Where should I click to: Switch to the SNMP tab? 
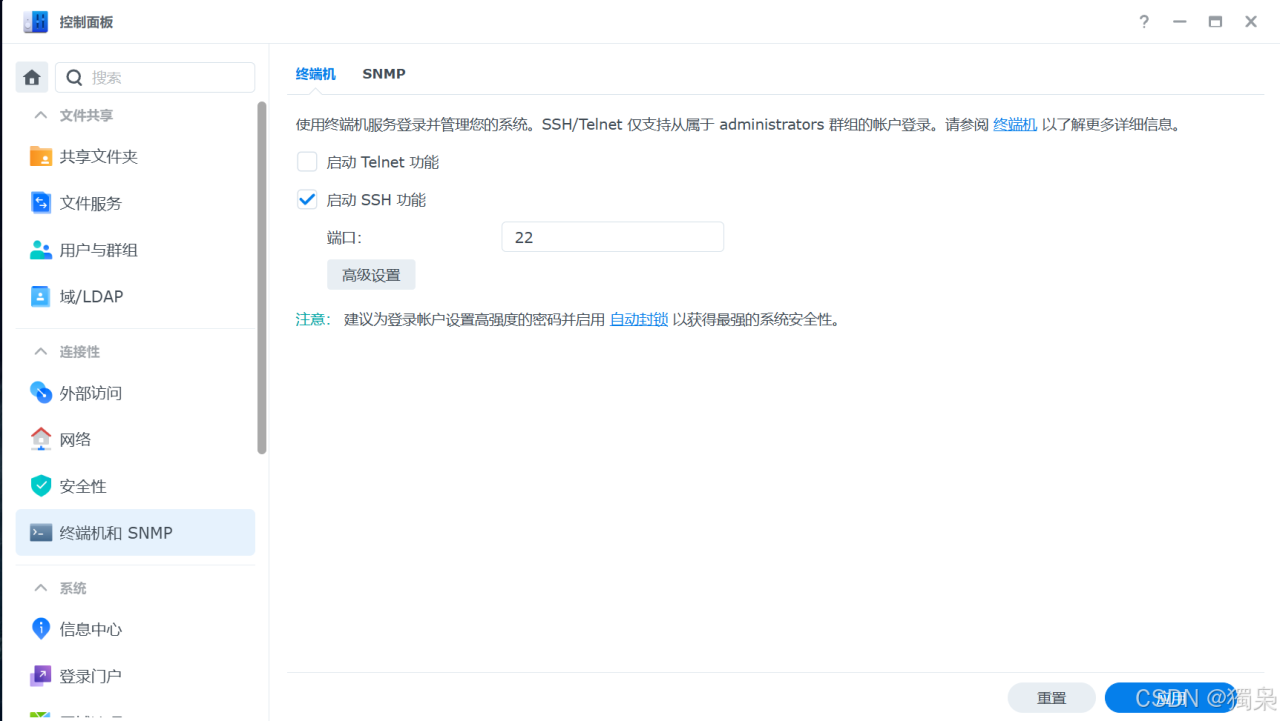coord(384,73)
